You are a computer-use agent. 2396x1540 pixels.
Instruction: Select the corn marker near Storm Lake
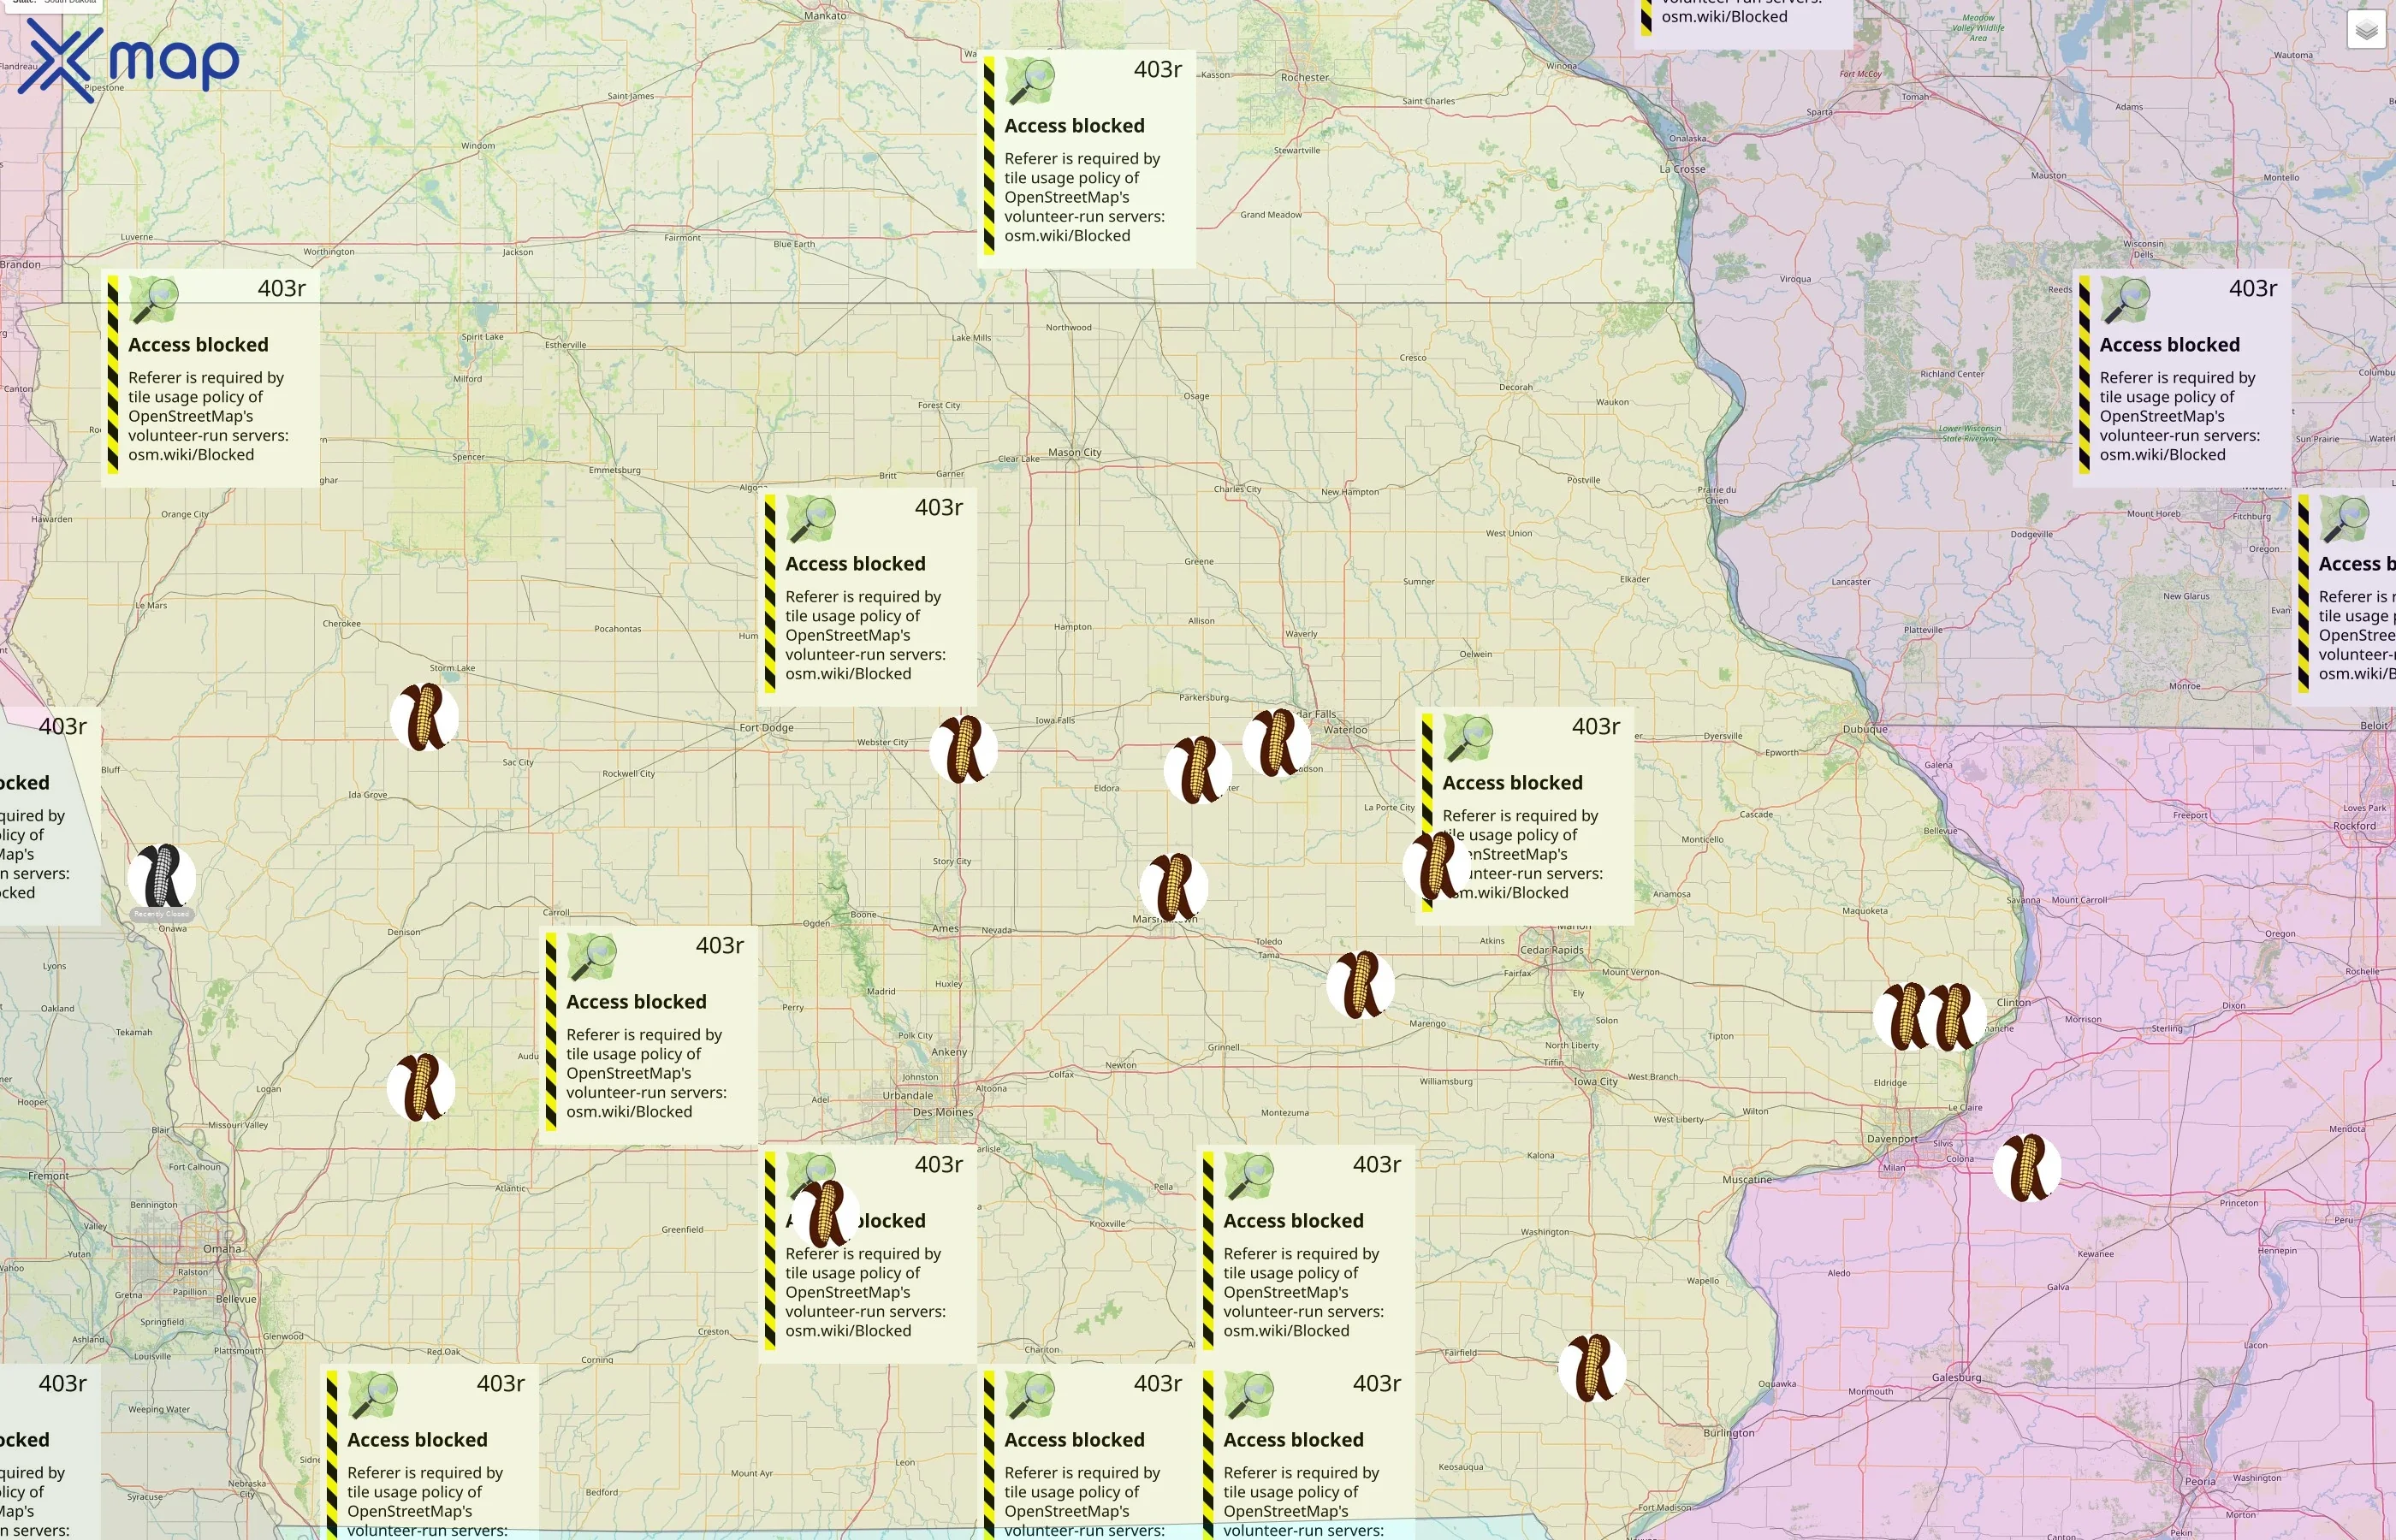tap(425, 717)
